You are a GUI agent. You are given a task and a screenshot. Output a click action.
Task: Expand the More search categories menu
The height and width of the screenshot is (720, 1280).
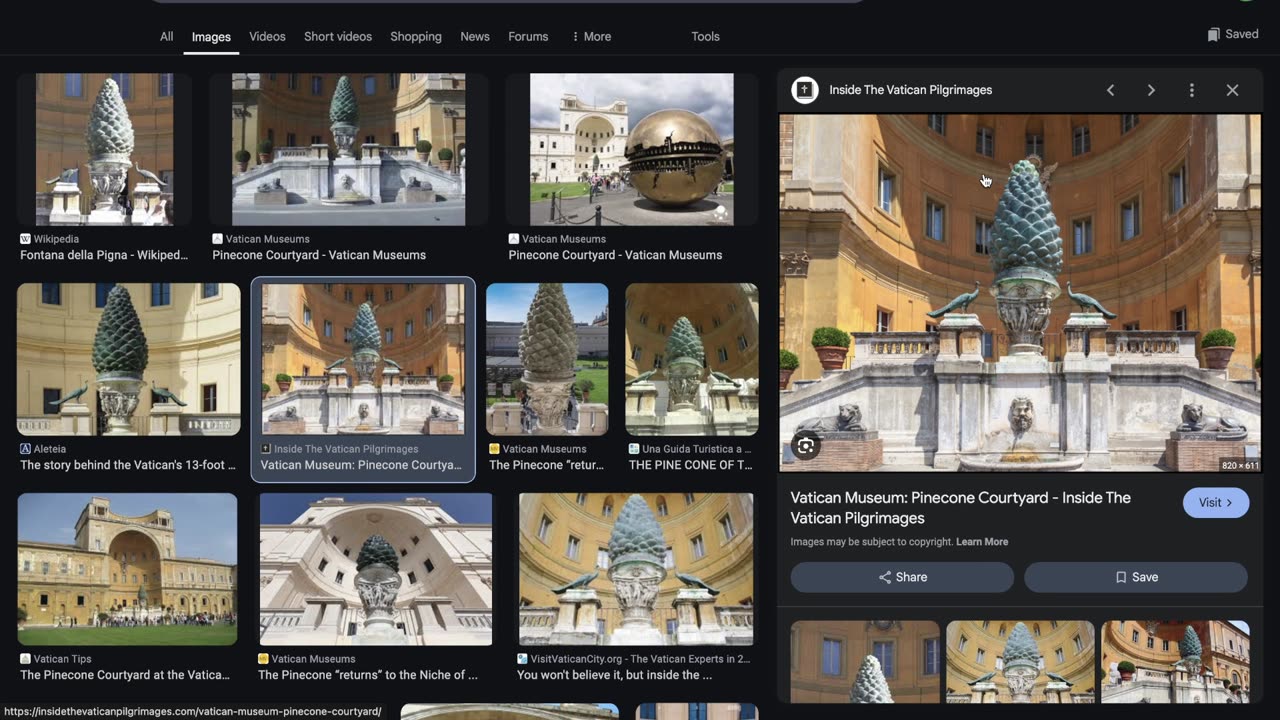(591, 36)
